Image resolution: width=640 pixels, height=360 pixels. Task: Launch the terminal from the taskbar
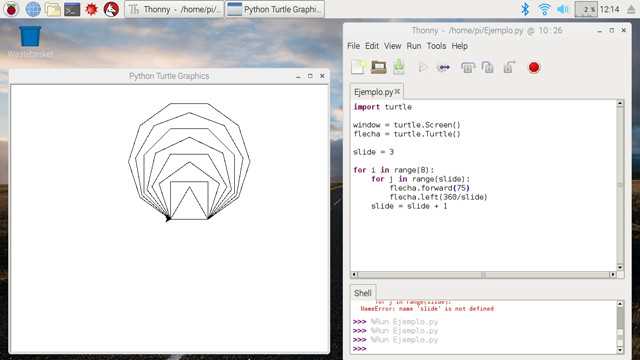pos(72,9)
